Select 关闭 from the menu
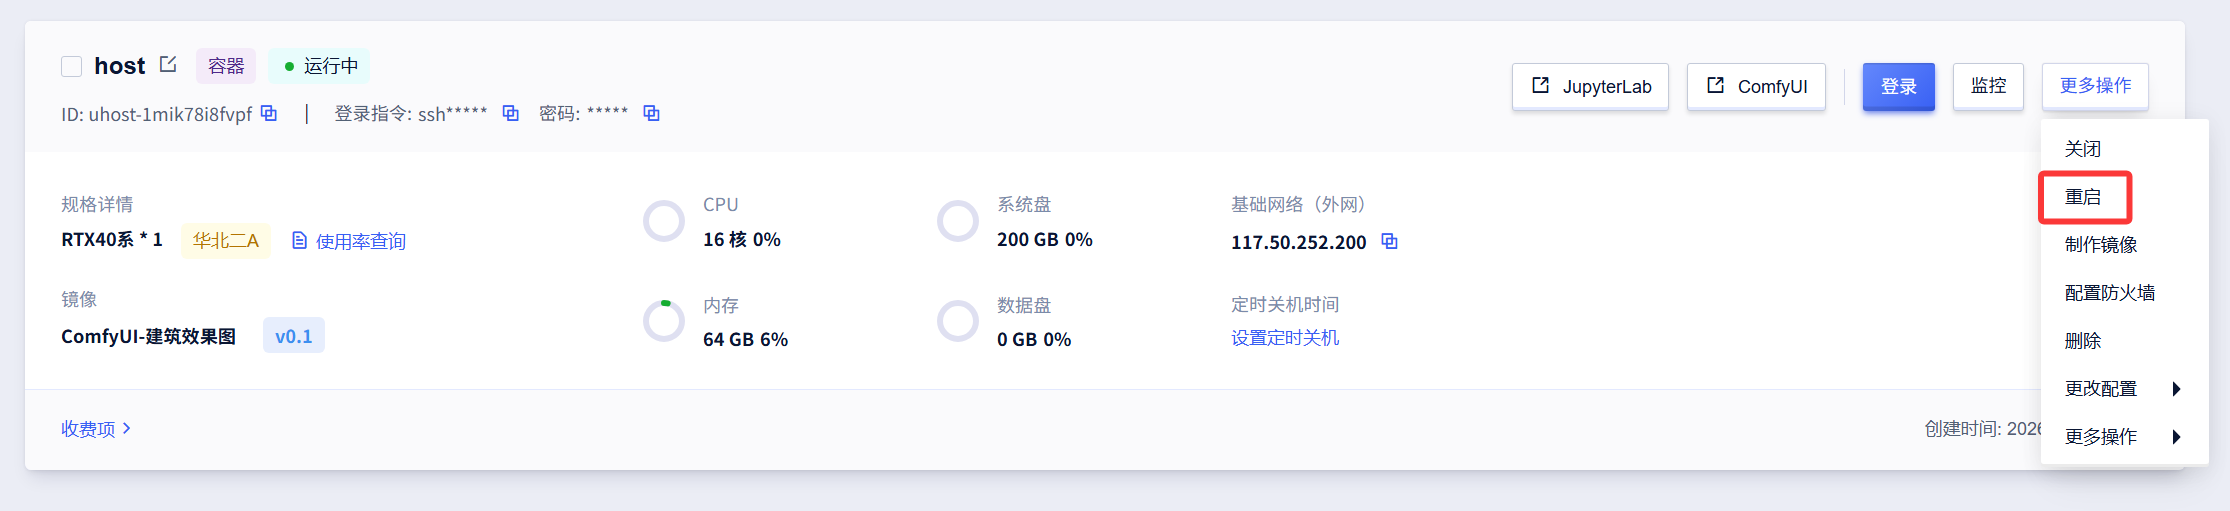 [x=2083, y=149]
